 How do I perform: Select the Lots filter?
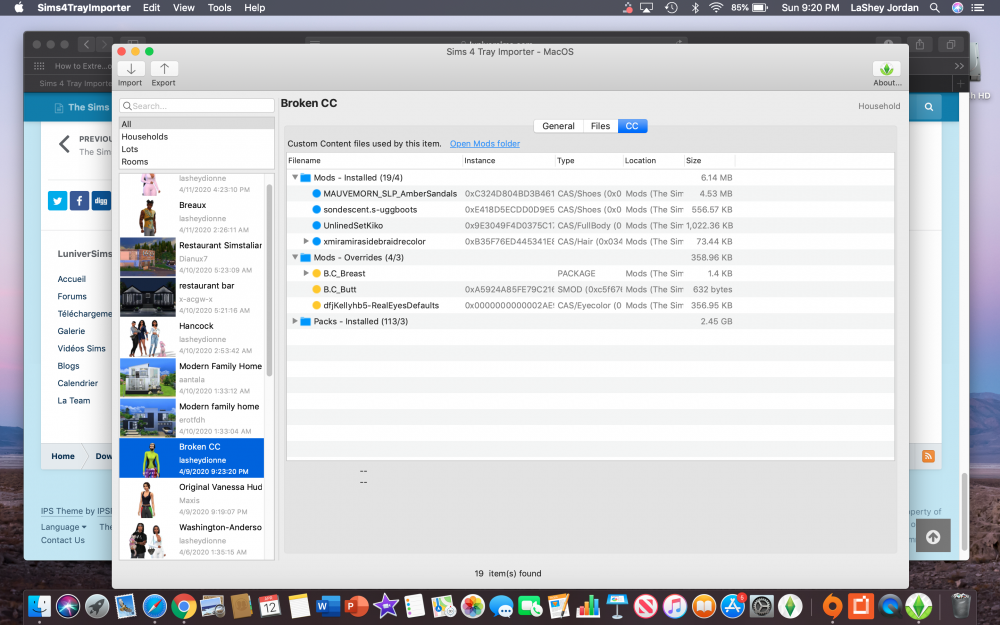pos(196,149)
